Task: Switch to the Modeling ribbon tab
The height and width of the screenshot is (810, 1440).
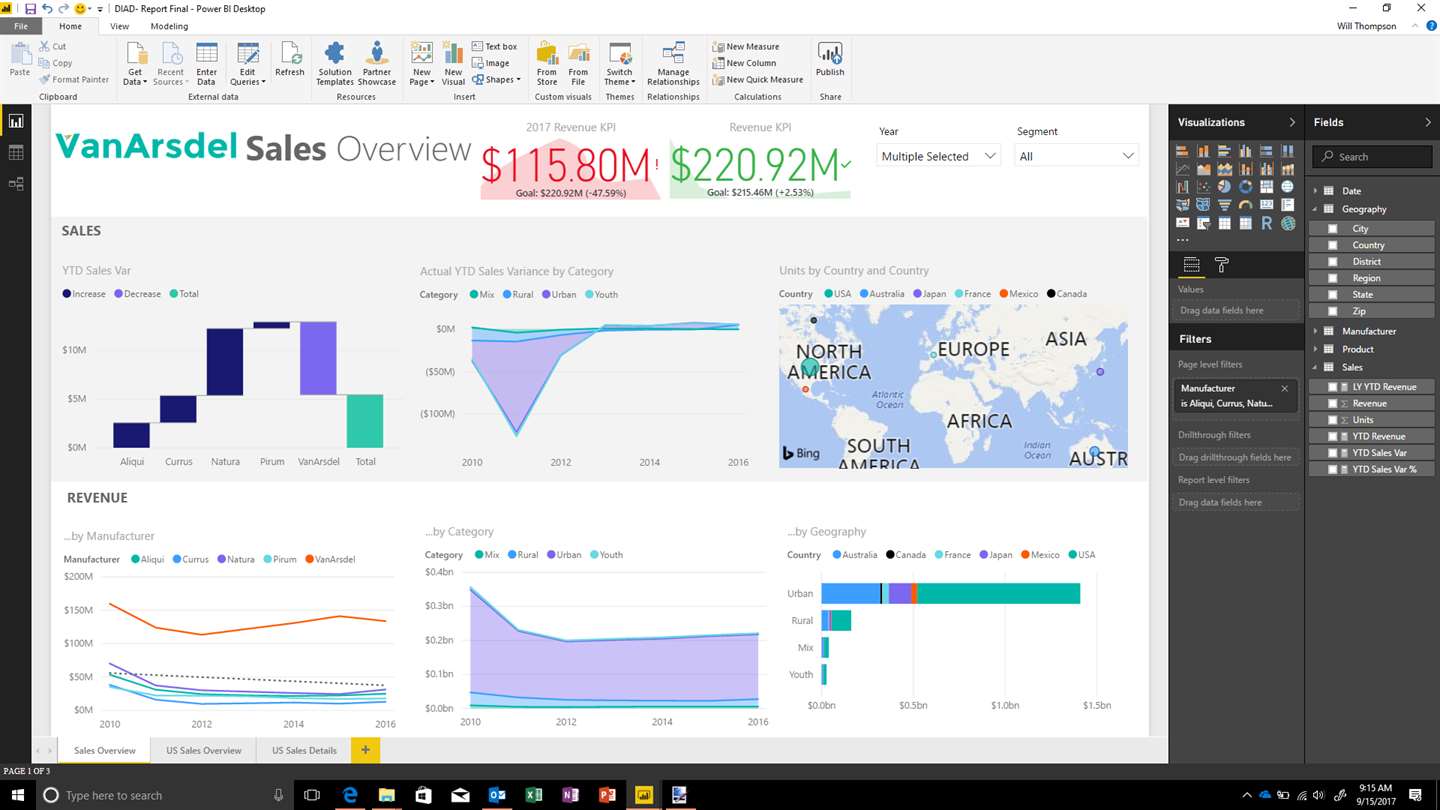Action: pyautogui.click(x=169, y=26)
